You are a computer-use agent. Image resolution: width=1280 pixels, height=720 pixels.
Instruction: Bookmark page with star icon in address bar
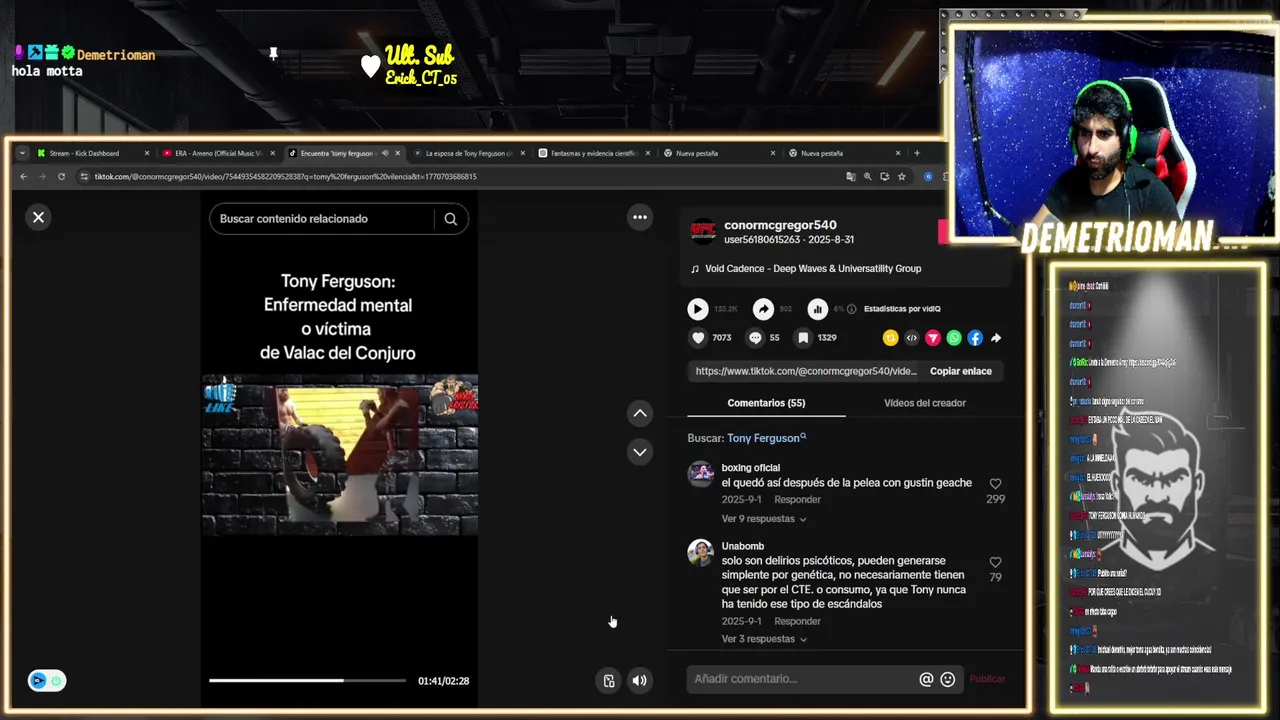(x=901, y=176)
